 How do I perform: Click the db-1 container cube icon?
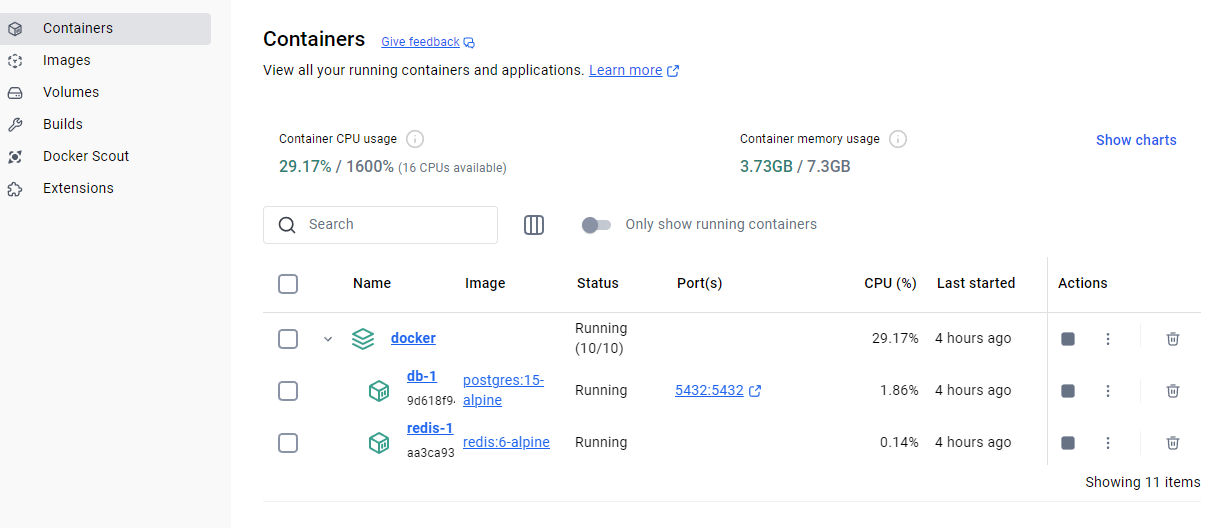[x=379, y=391]
